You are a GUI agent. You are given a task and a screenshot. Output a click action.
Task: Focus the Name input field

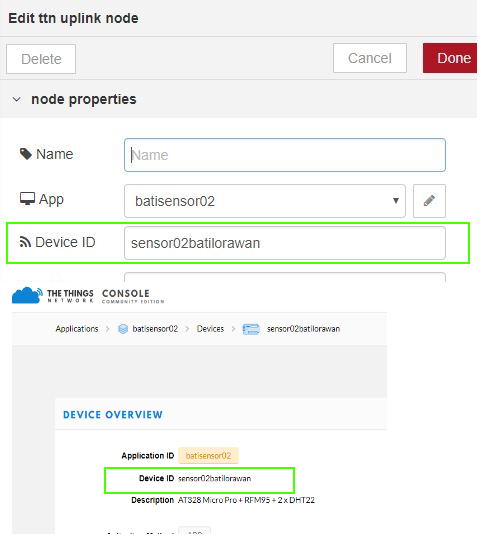coord(285,155)
